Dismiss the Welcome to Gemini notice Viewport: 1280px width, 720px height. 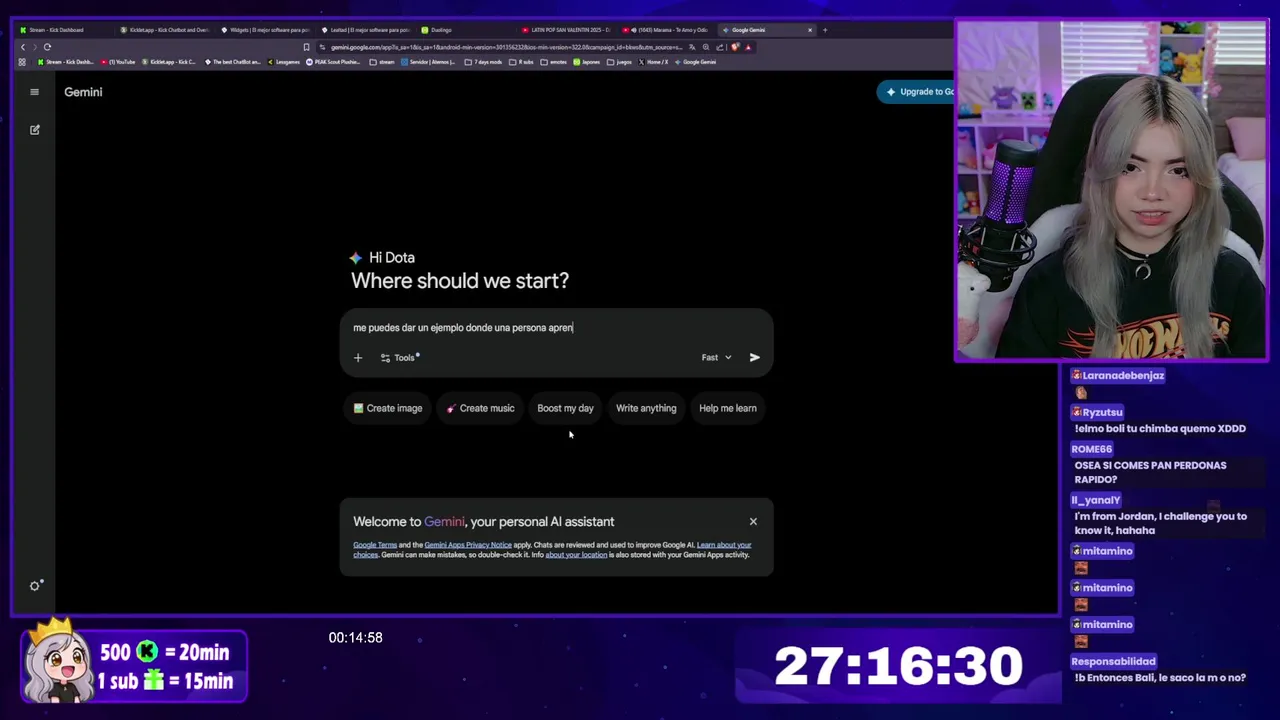click(x=753, y=521)
